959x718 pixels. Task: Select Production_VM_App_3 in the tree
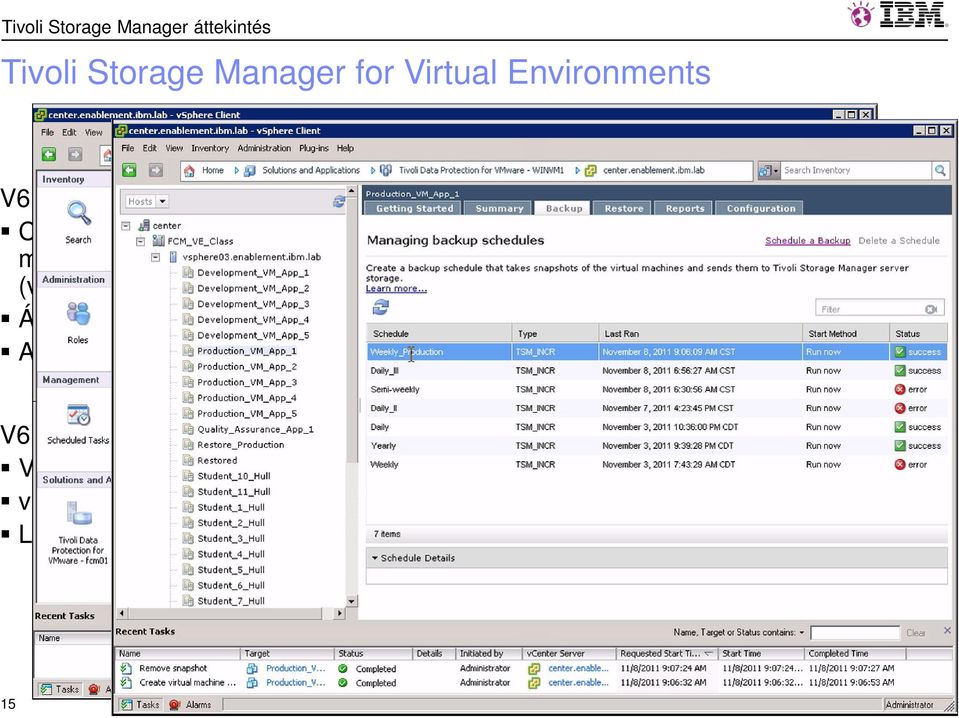(246, 382)
